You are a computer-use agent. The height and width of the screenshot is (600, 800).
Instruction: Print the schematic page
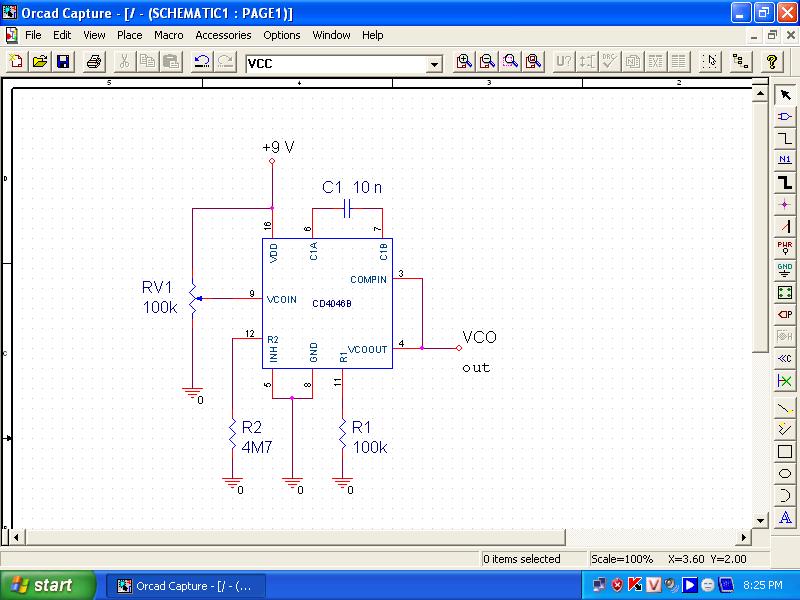coord(93,62)
